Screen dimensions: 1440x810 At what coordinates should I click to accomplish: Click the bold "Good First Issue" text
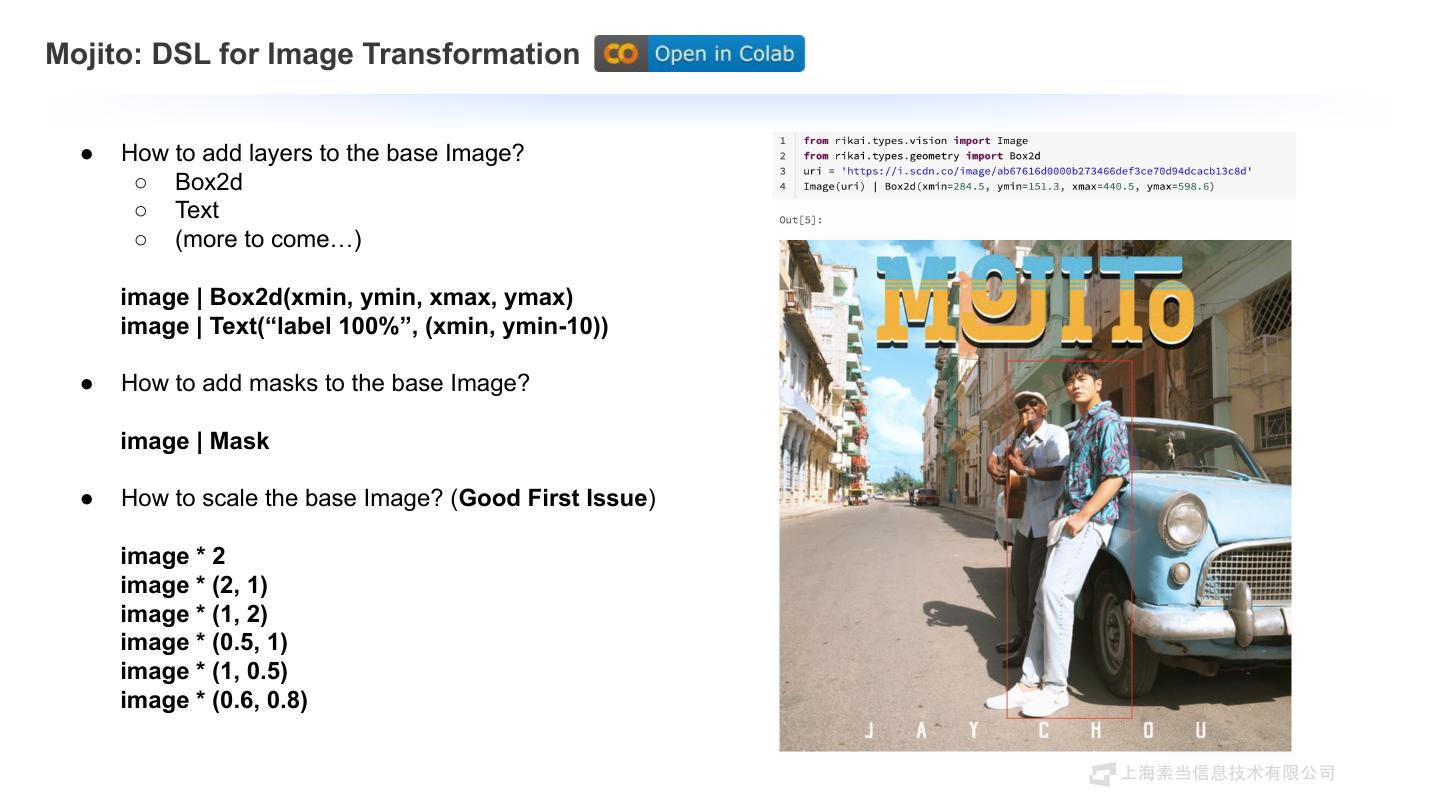tap(553, 498)
